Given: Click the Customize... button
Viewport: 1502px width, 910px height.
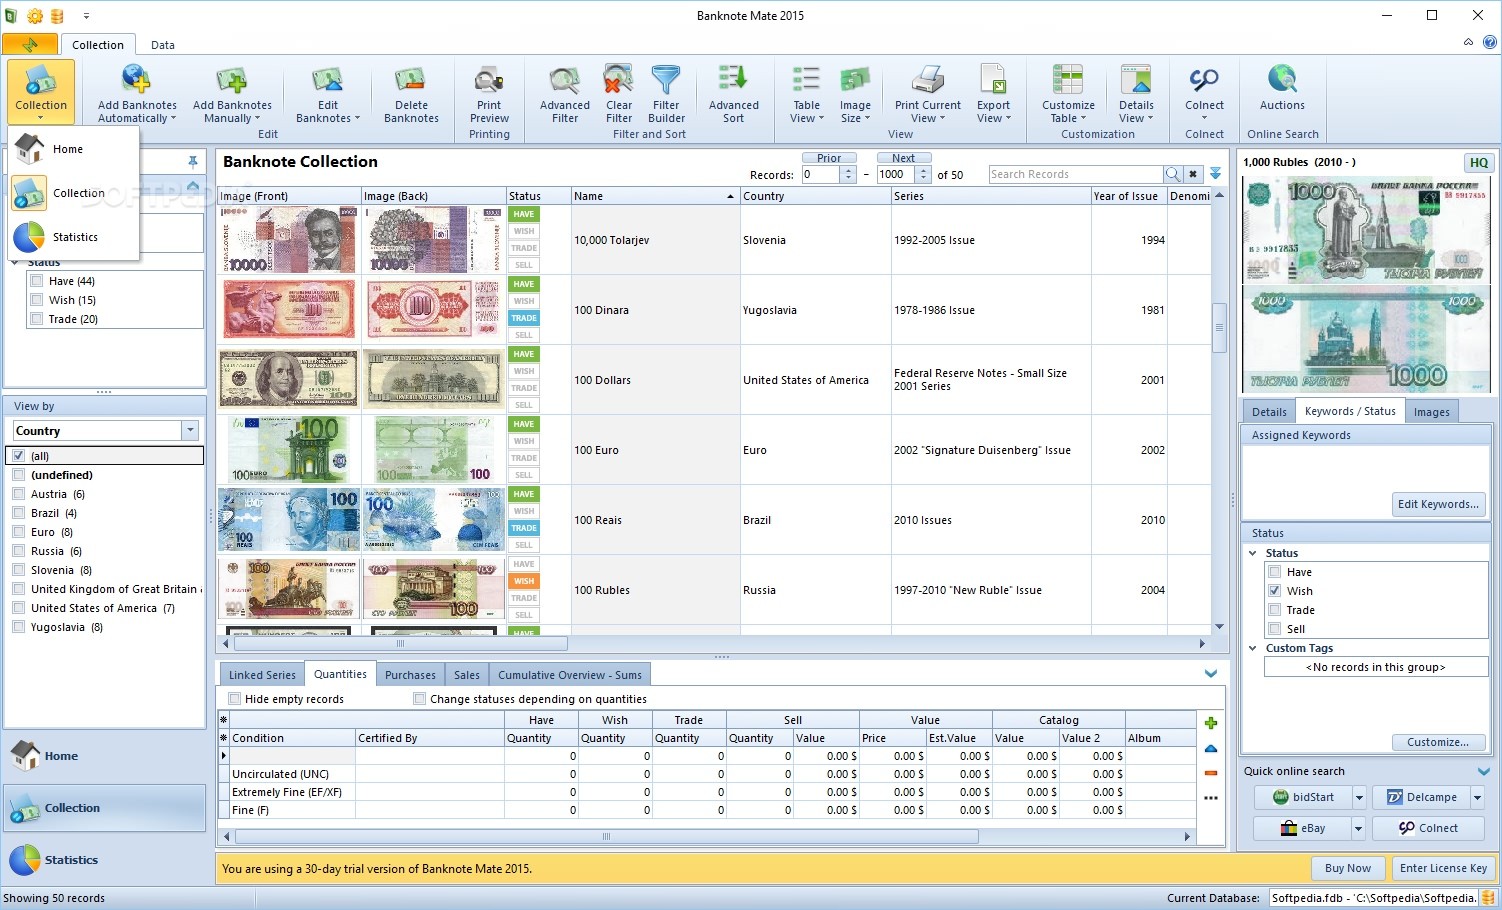Looking at the screenshot, I should (1438, 742).
